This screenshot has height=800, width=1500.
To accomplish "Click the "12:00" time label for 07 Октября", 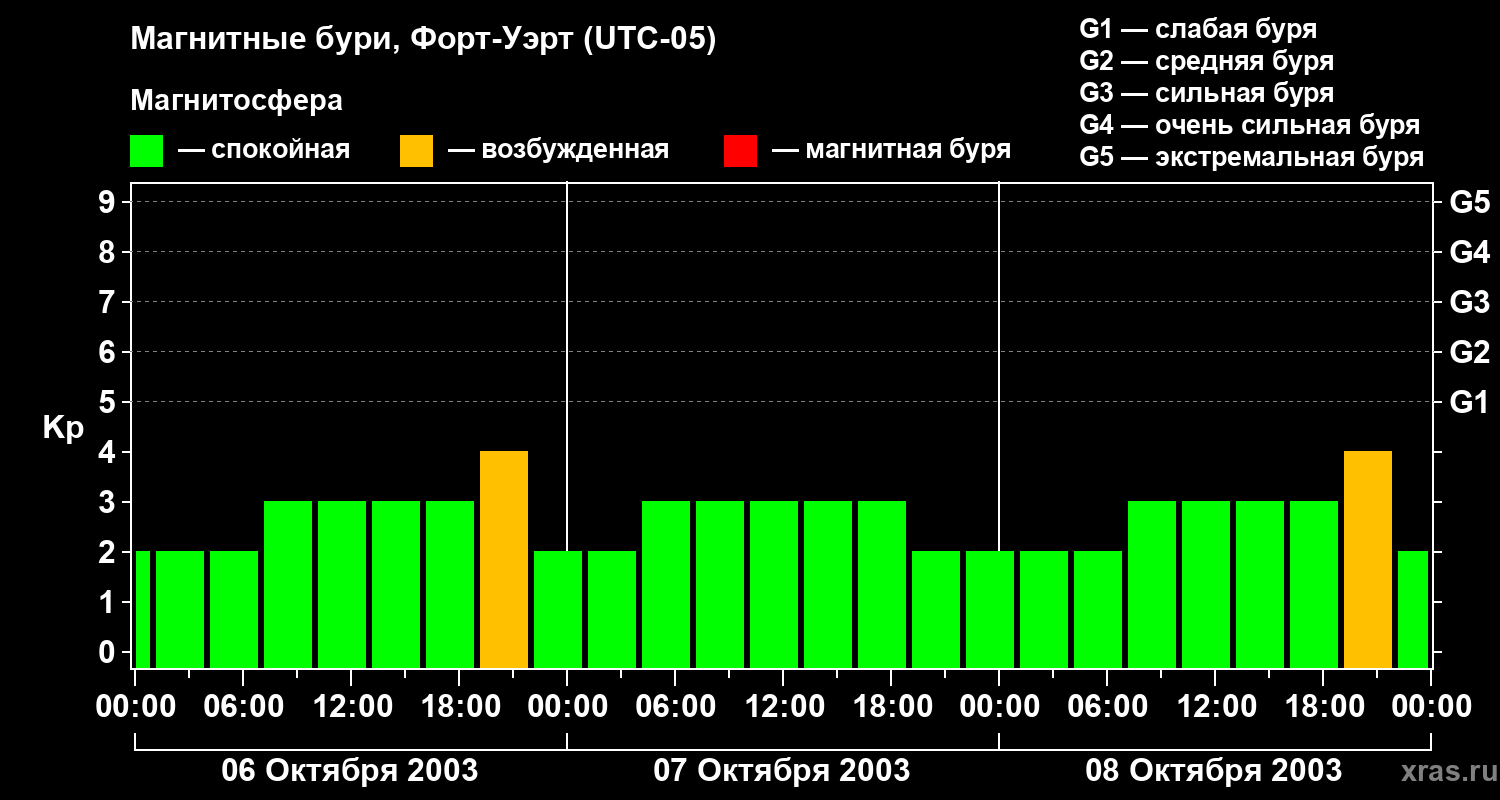I will (783, 707).
